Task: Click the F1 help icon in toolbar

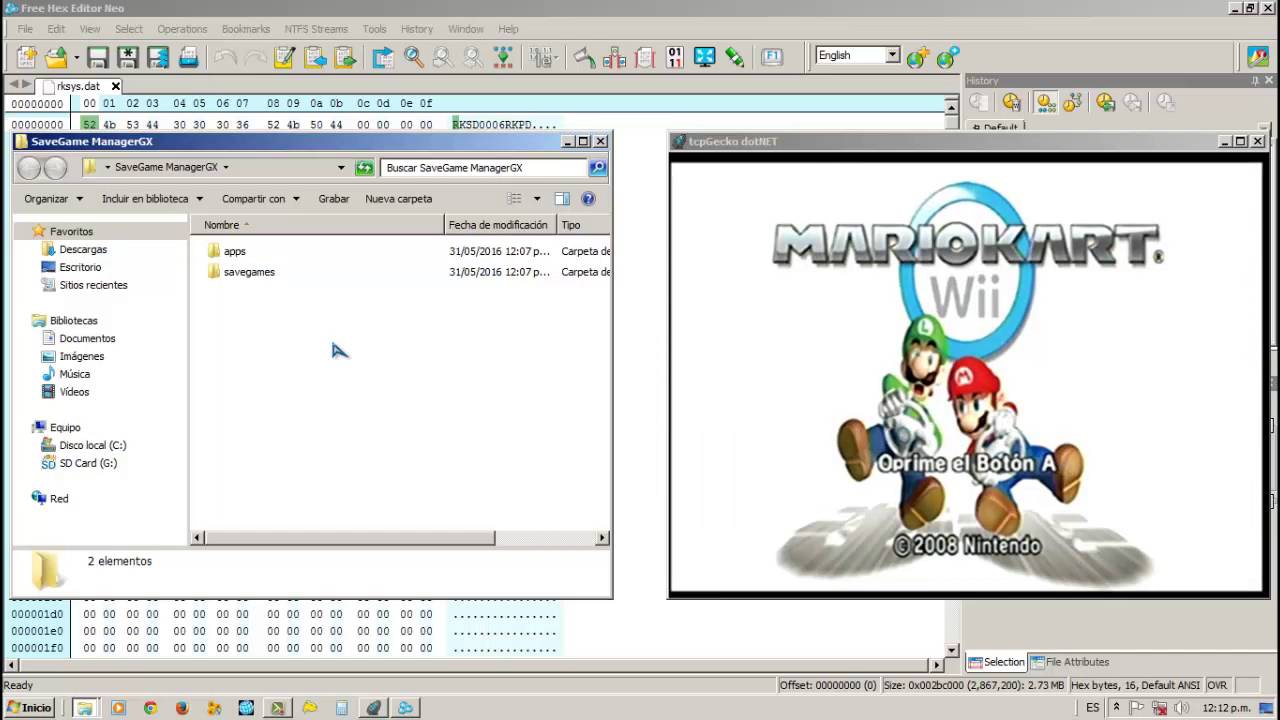Action: coord(772,57)
